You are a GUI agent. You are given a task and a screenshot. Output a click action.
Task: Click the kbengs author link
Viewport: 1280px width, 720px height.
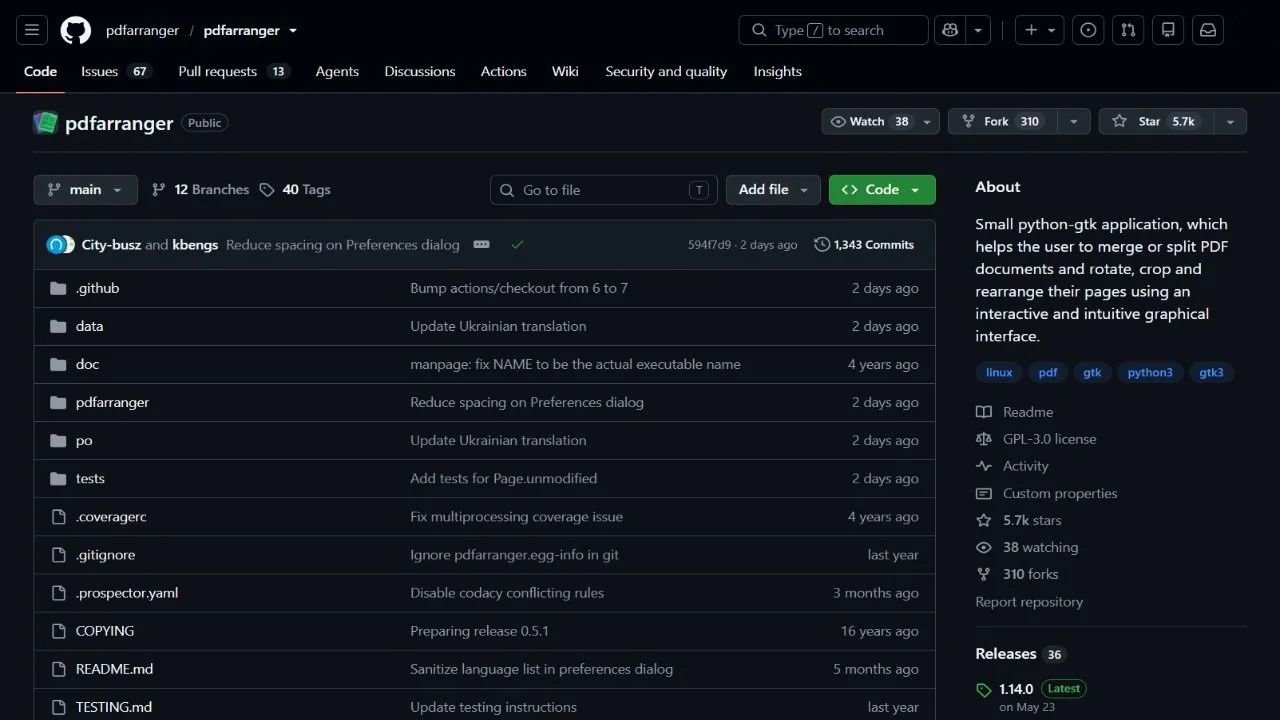pyautogui.click(x=195, y=245)
